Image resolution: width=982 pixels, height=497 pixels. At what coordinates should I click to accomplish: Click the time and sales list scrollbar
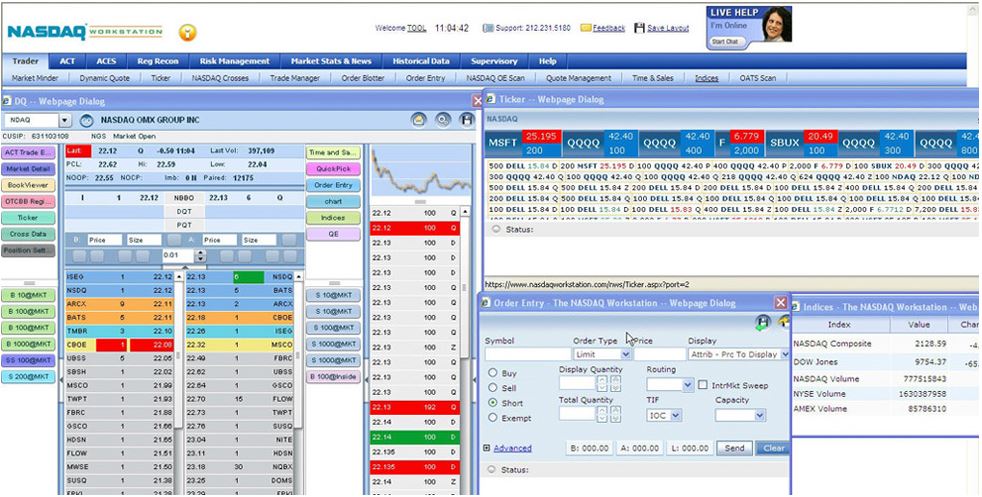click(465, 351)
